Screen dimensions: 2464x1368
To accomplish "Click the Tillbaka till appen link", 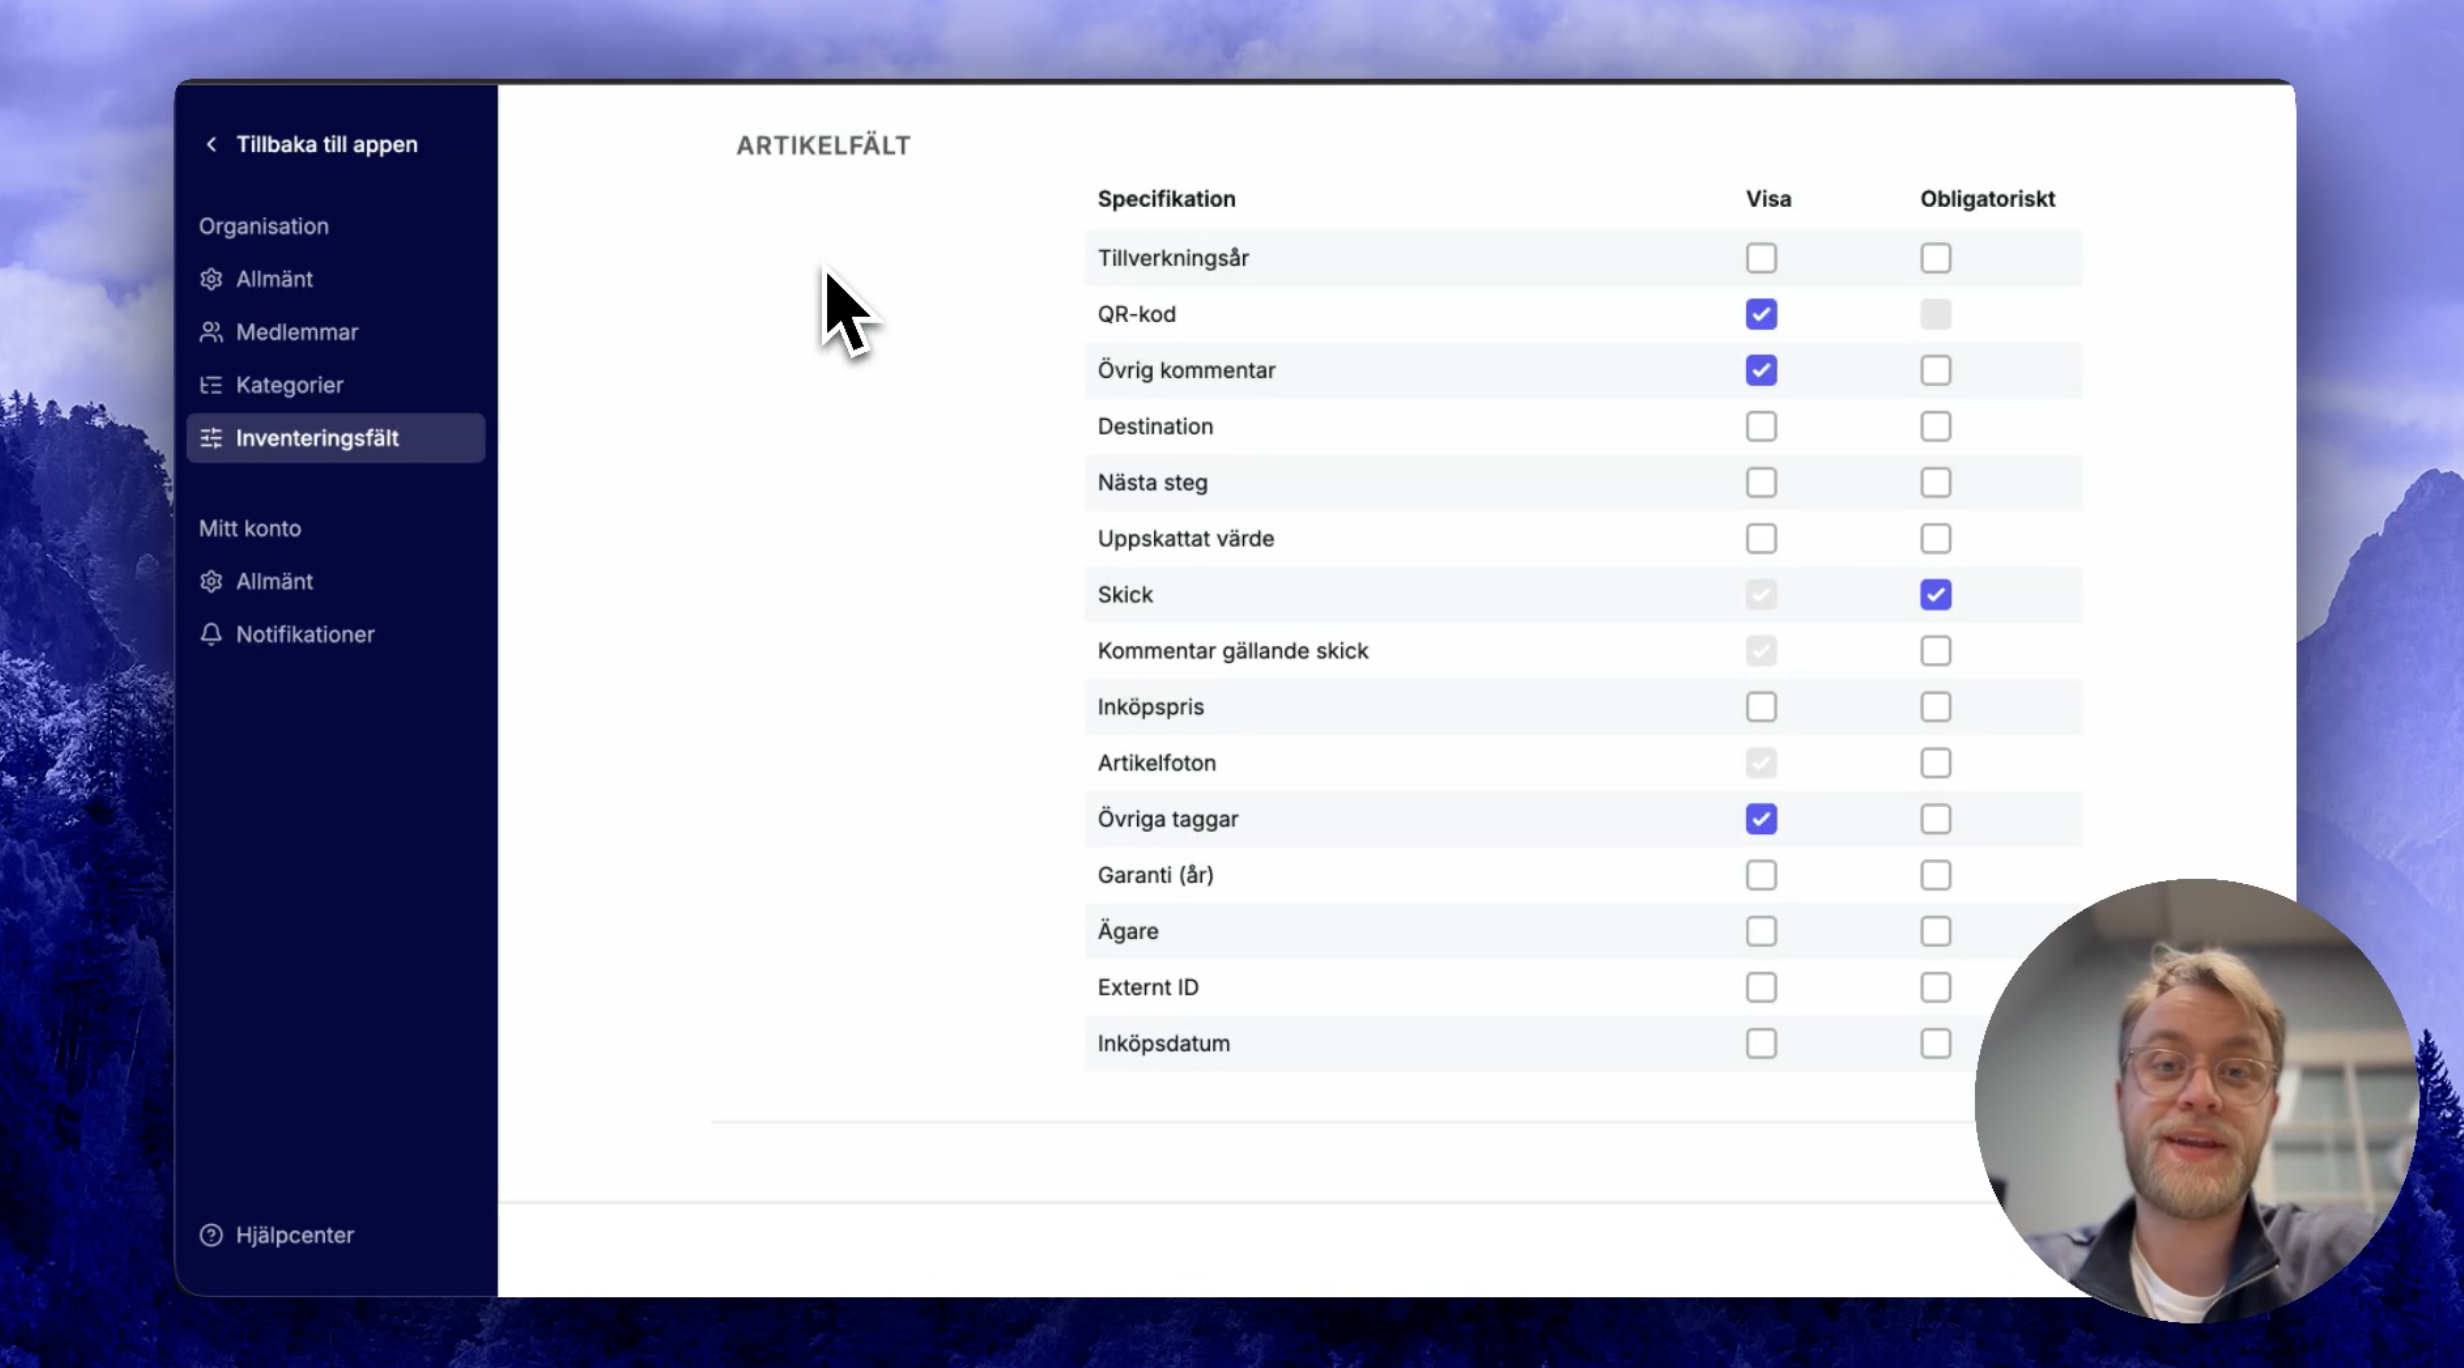I will click(326, 144).
